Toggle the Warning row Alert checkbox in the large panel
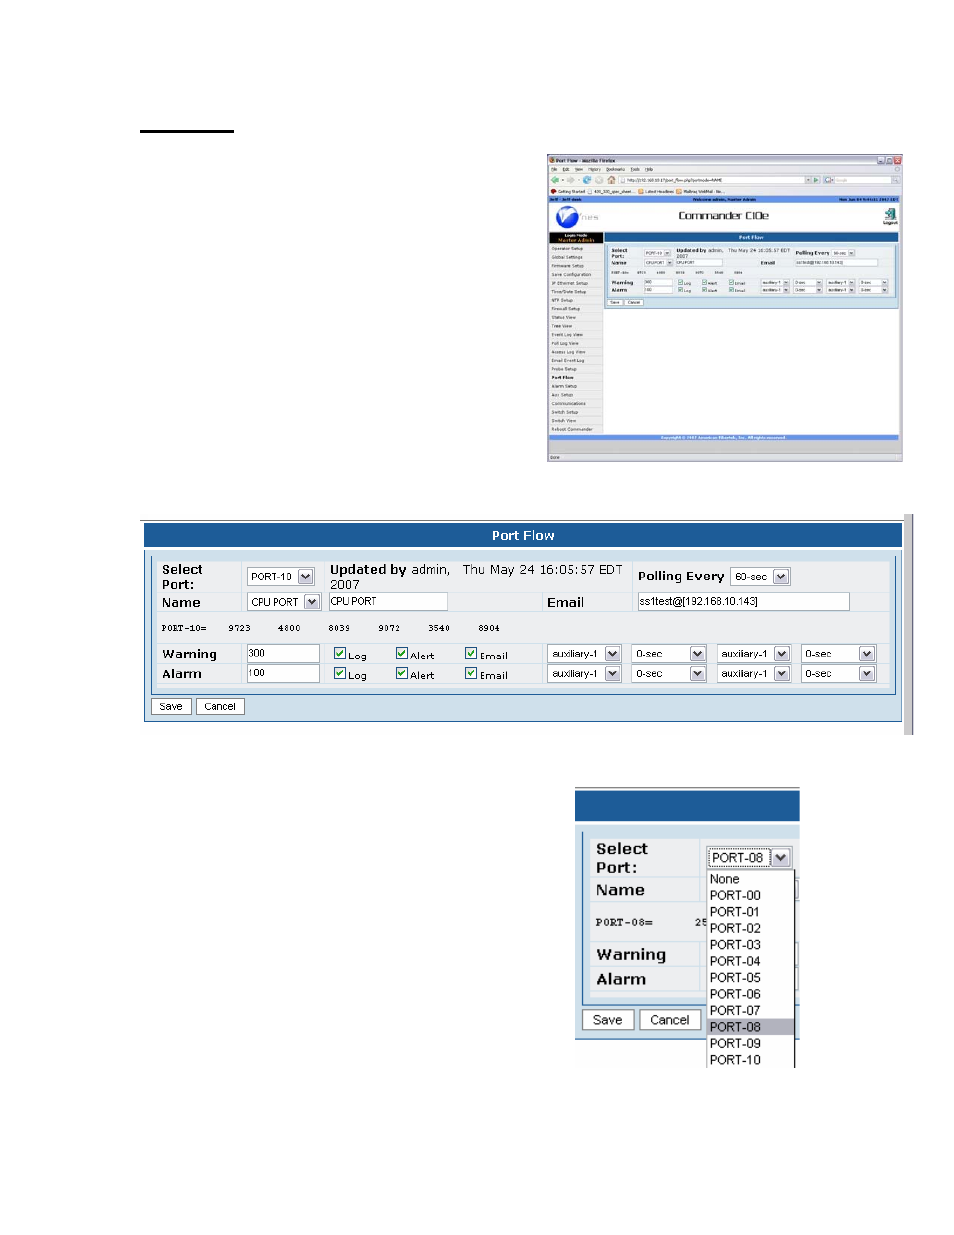Viewport: 954px width, 1235px height. coord(402,653)
